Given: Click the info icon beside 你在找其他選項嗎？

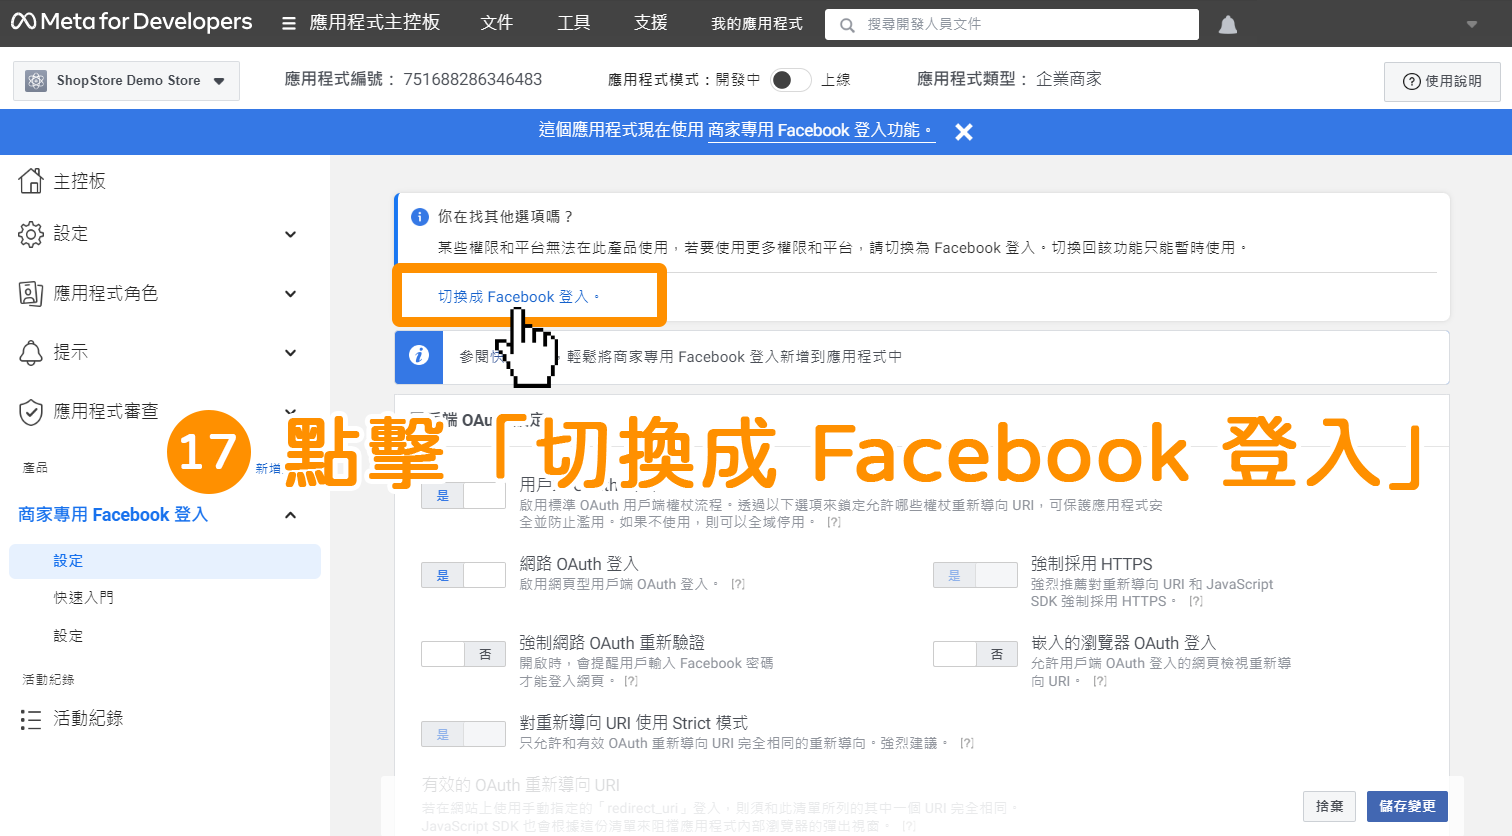Looking at the screenshot, I should point(420,216).
